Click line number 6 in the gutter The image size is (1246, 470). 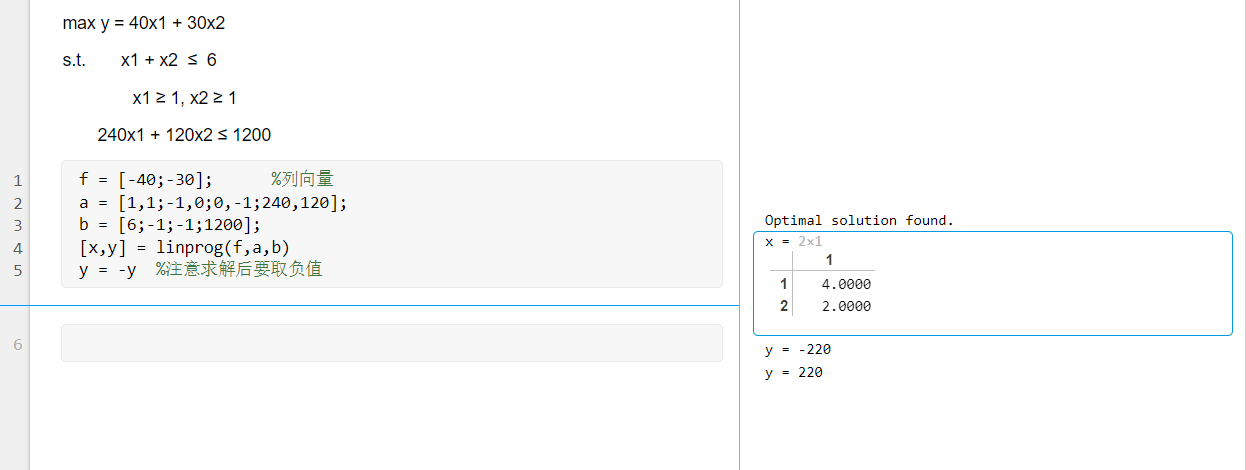coord(16,344)
